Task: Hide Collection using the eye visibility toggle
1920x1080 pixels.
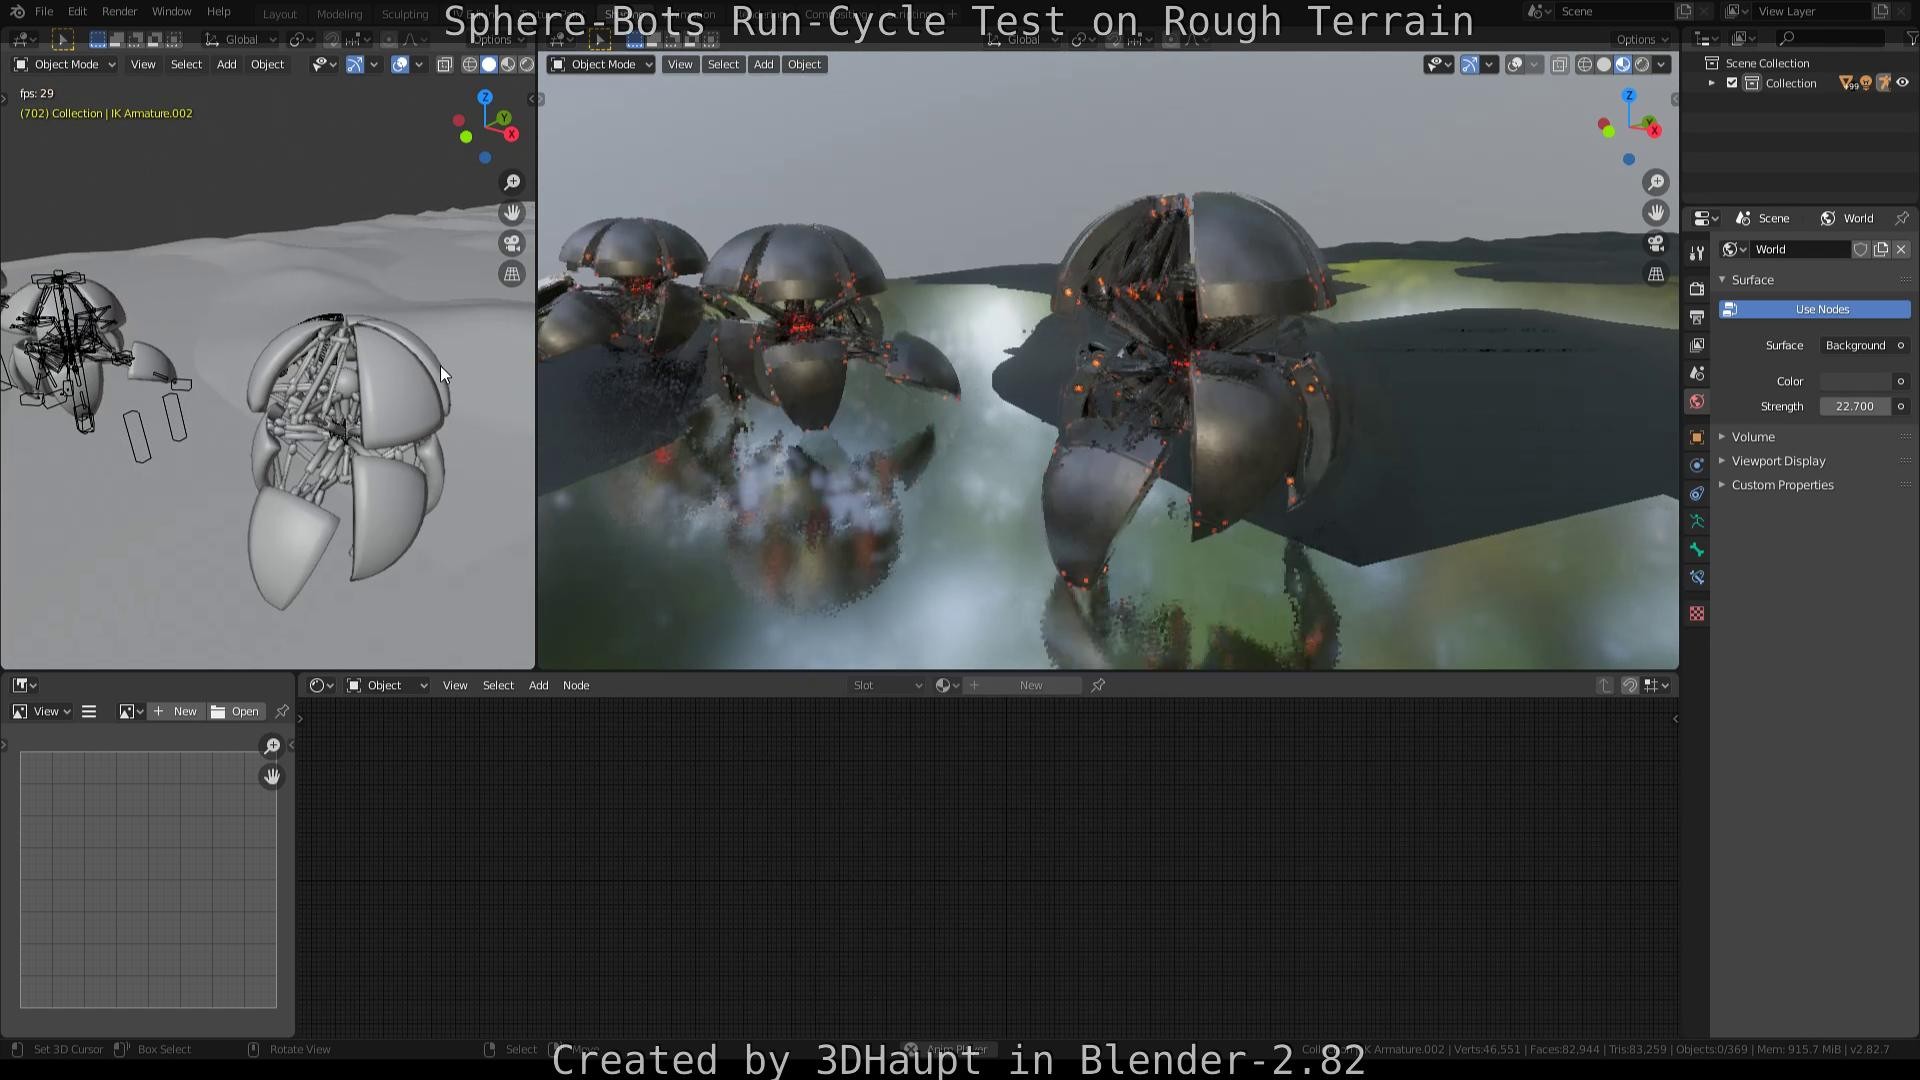Action: (1903, 83)
